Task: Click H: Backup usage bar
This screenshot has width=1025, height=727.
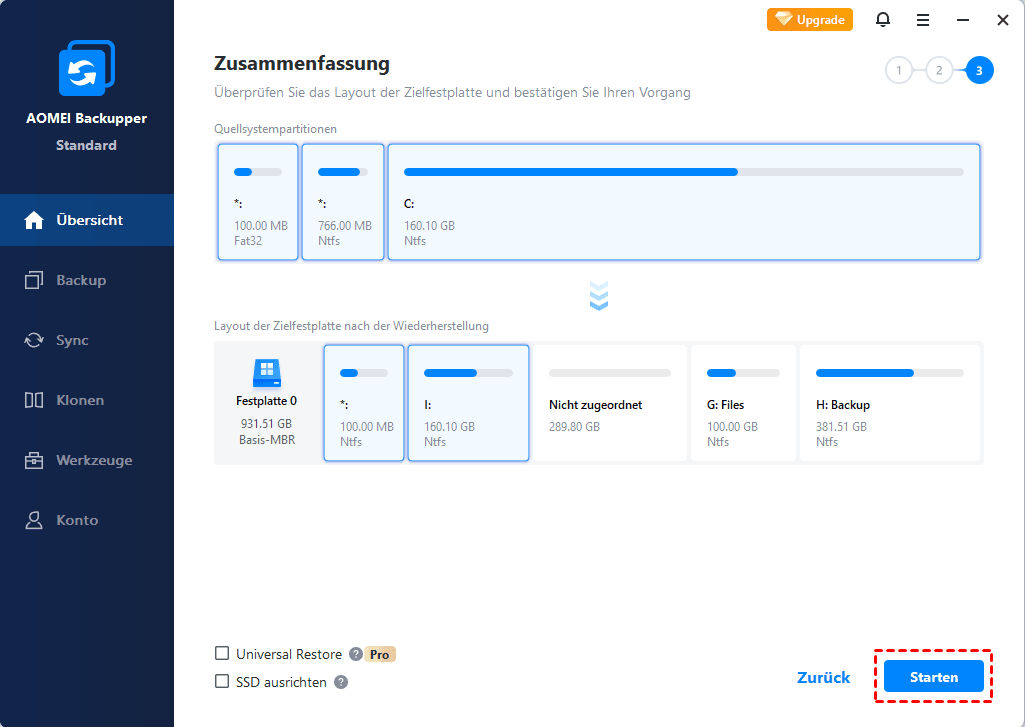Action: click(x=890, y=373)
